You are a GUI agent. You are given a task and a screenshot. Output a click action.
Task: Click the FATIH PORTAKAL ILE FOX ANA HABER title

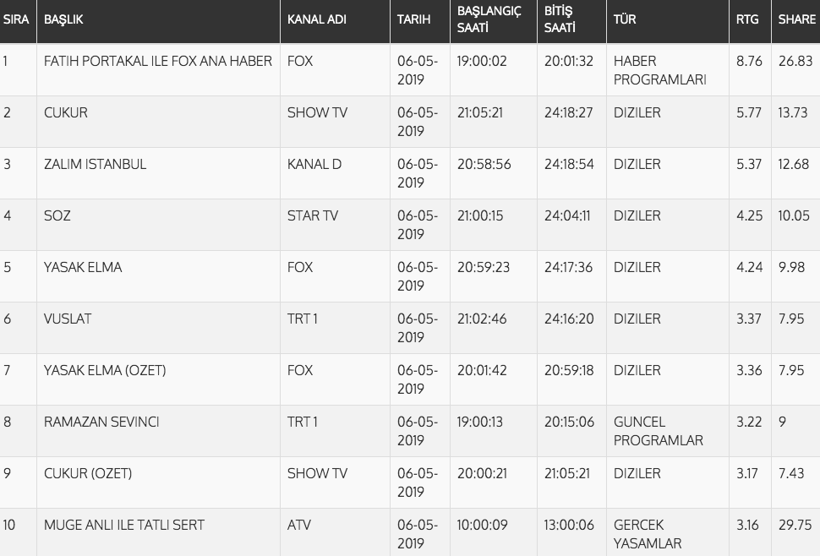point(158,61)
